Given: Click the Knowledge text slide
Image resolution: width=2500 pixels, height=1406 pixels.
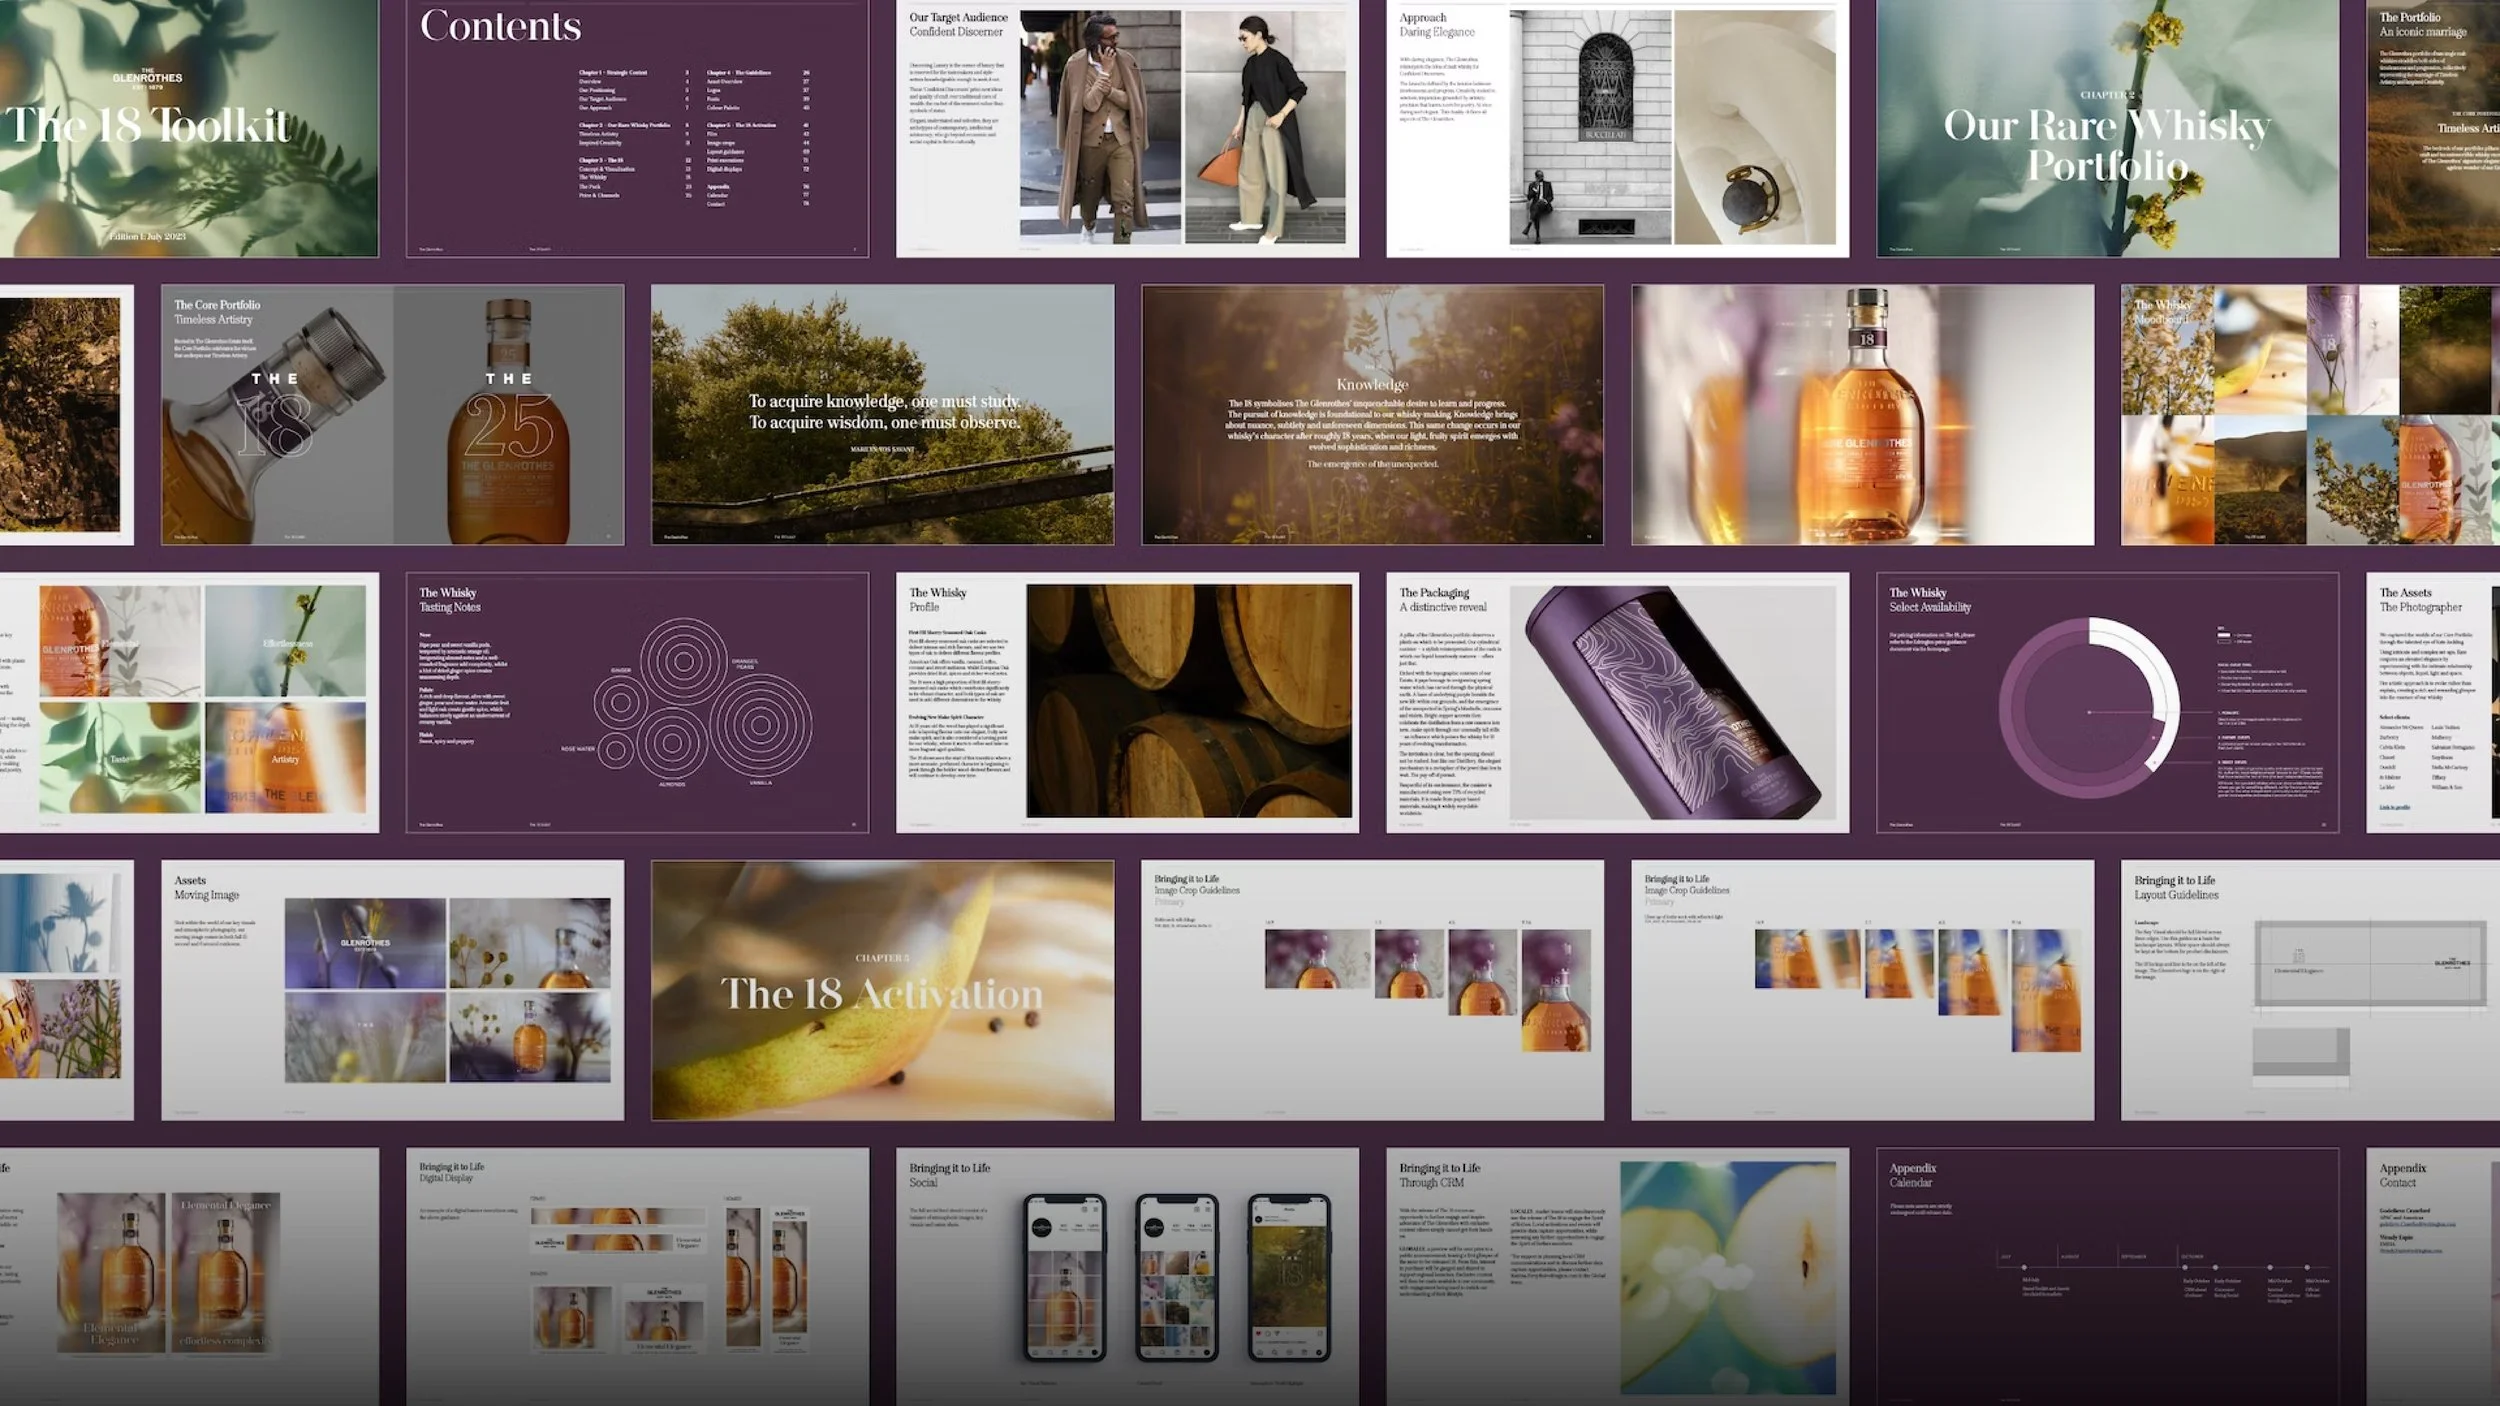Looking at the screenshot, I should 1372,415.
